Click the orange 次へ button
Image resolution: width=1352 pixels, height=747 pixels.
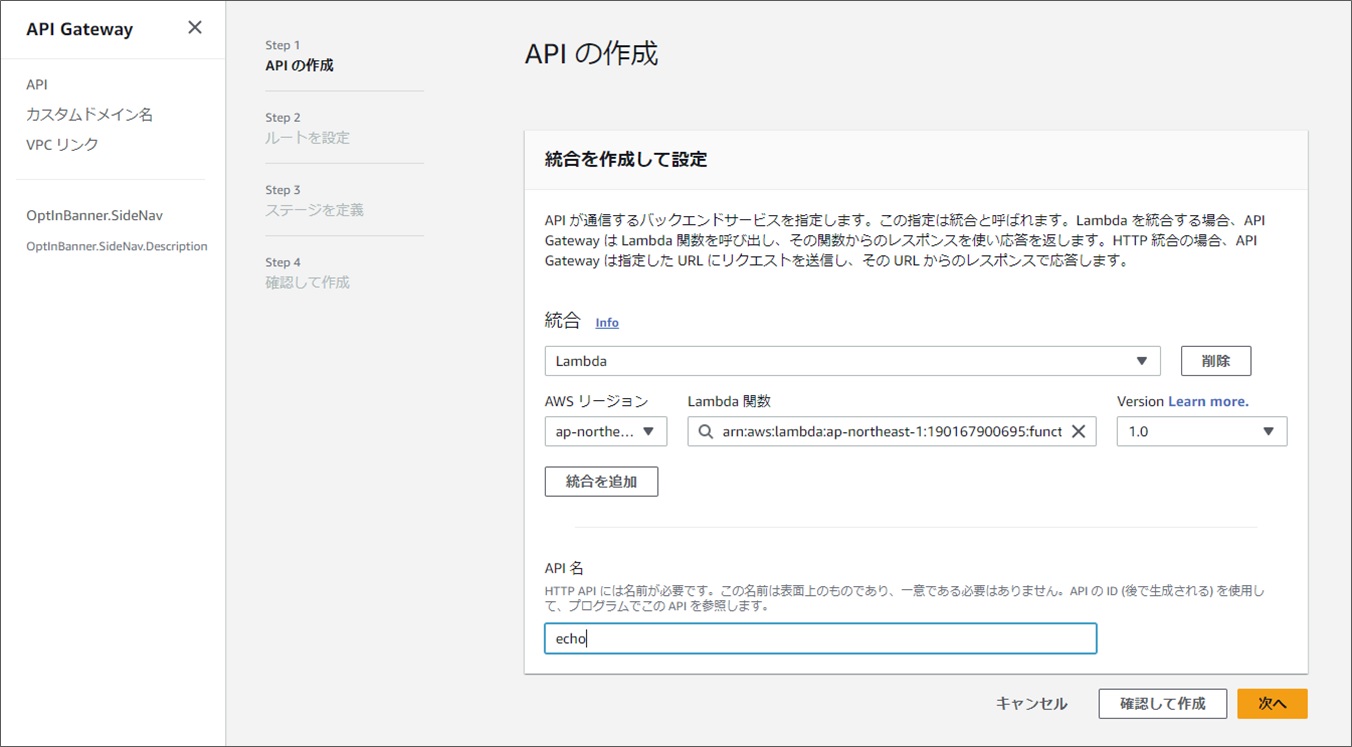[1272, 703]
